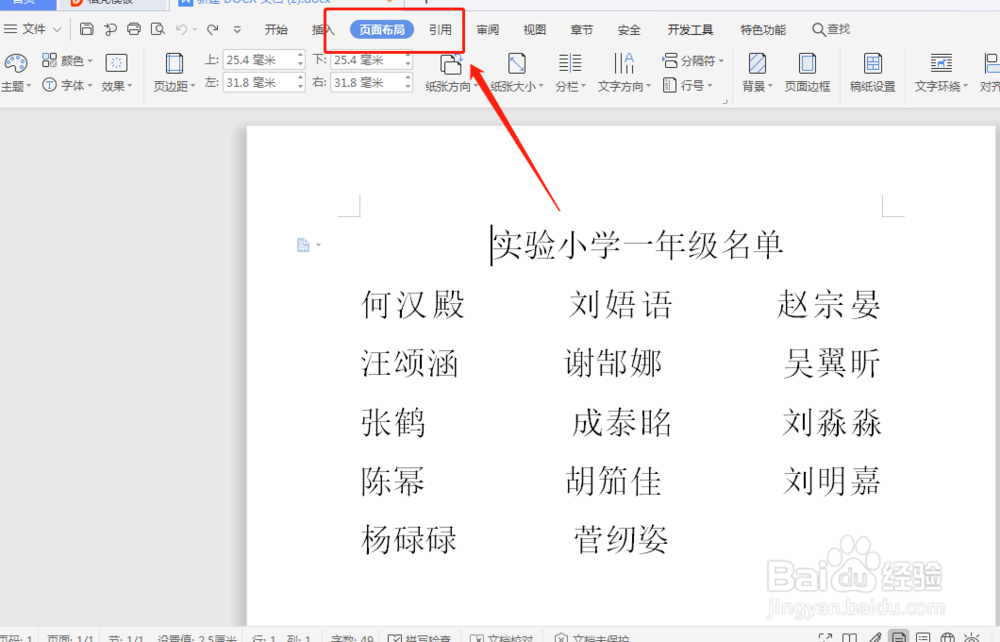
Task: Open the 字体 theme fonts dropdown
Action: (67, 85)
